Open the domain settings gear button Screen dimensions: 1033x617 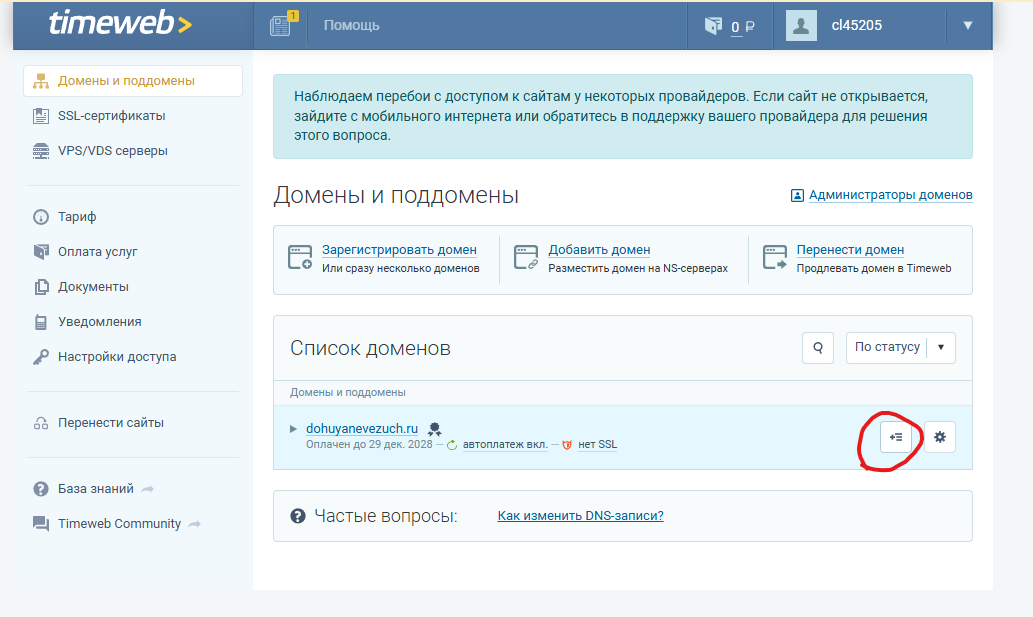(939, 437)
